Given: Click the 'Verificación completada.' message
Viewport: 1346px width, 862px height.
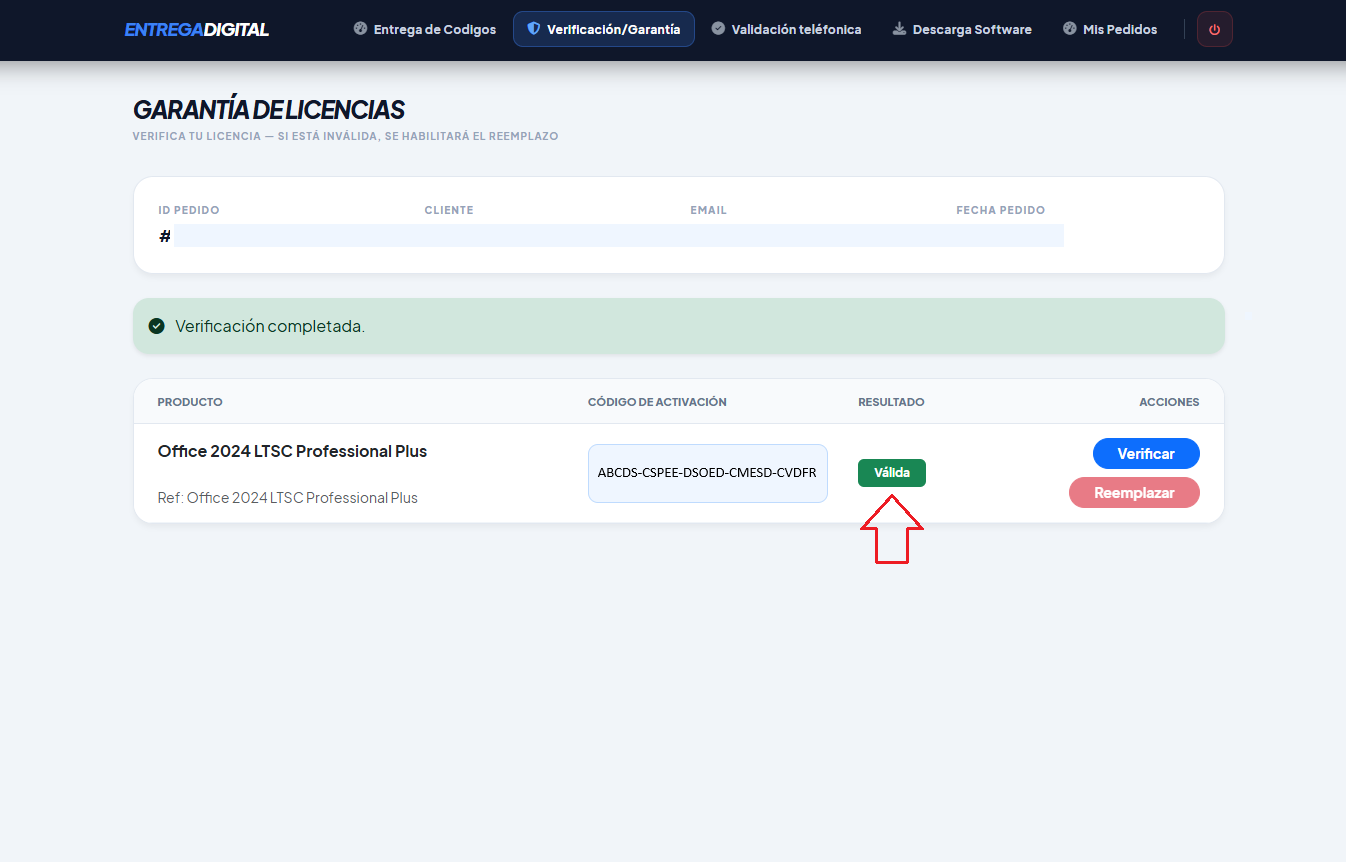Looking at the screenshot, I should 270,326.
